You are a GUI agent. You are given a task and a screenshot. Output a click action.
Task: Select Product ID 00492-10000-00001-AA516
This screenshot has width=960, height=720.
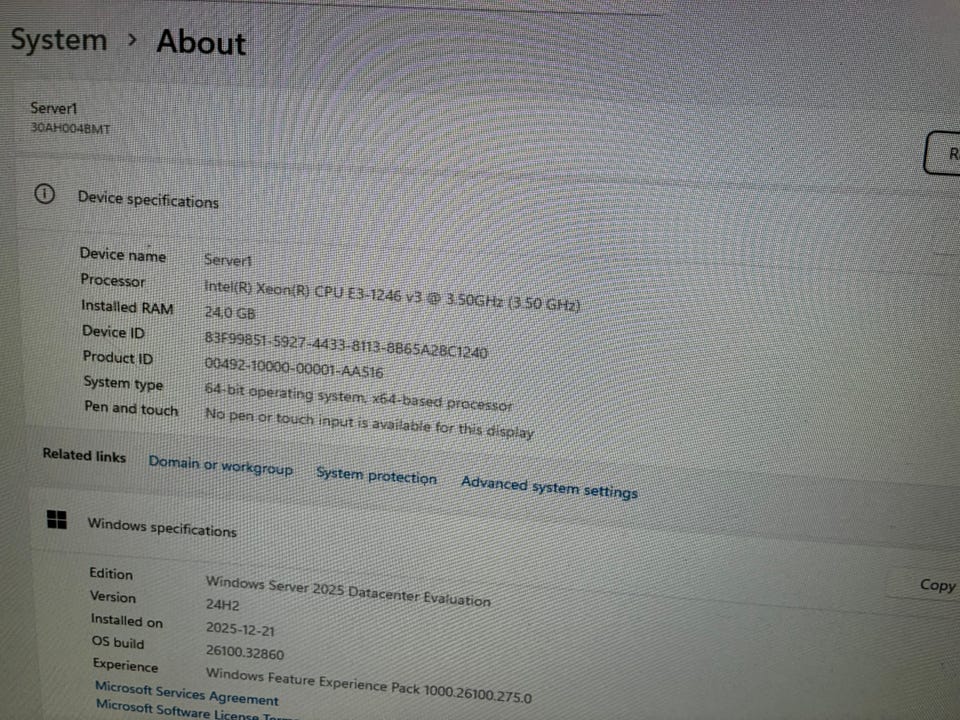(x=294, y=367)
